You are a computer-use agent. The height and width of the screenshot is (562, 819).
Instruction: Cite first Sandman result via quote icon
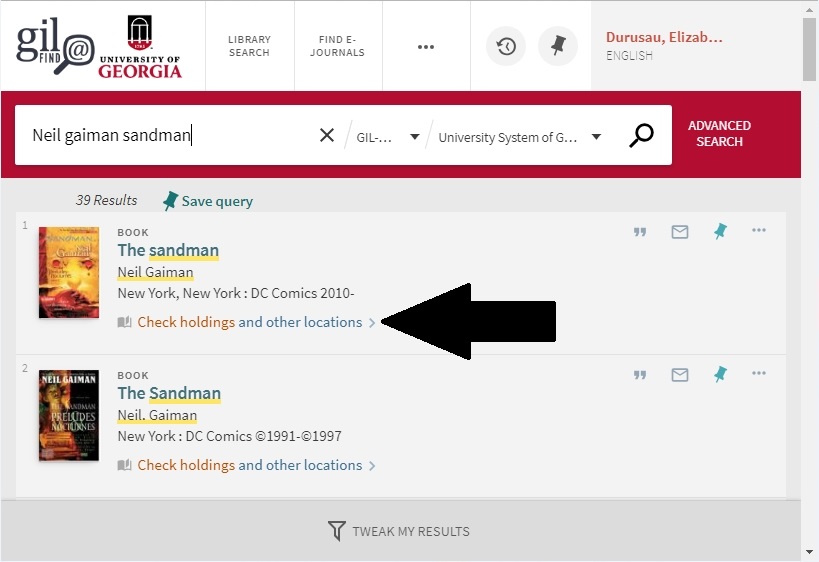click(x=640, y=232)
